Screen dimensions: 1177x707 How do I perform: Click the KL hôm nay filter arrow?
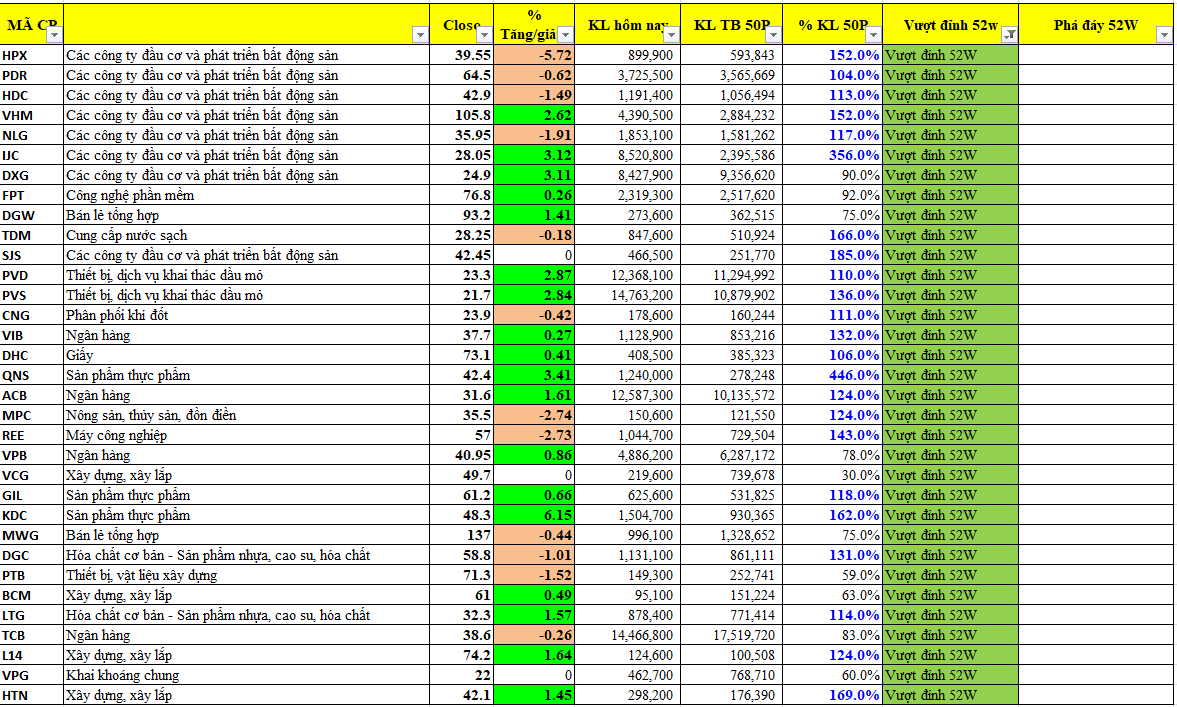pyautogui.click(x=671, y=35)
